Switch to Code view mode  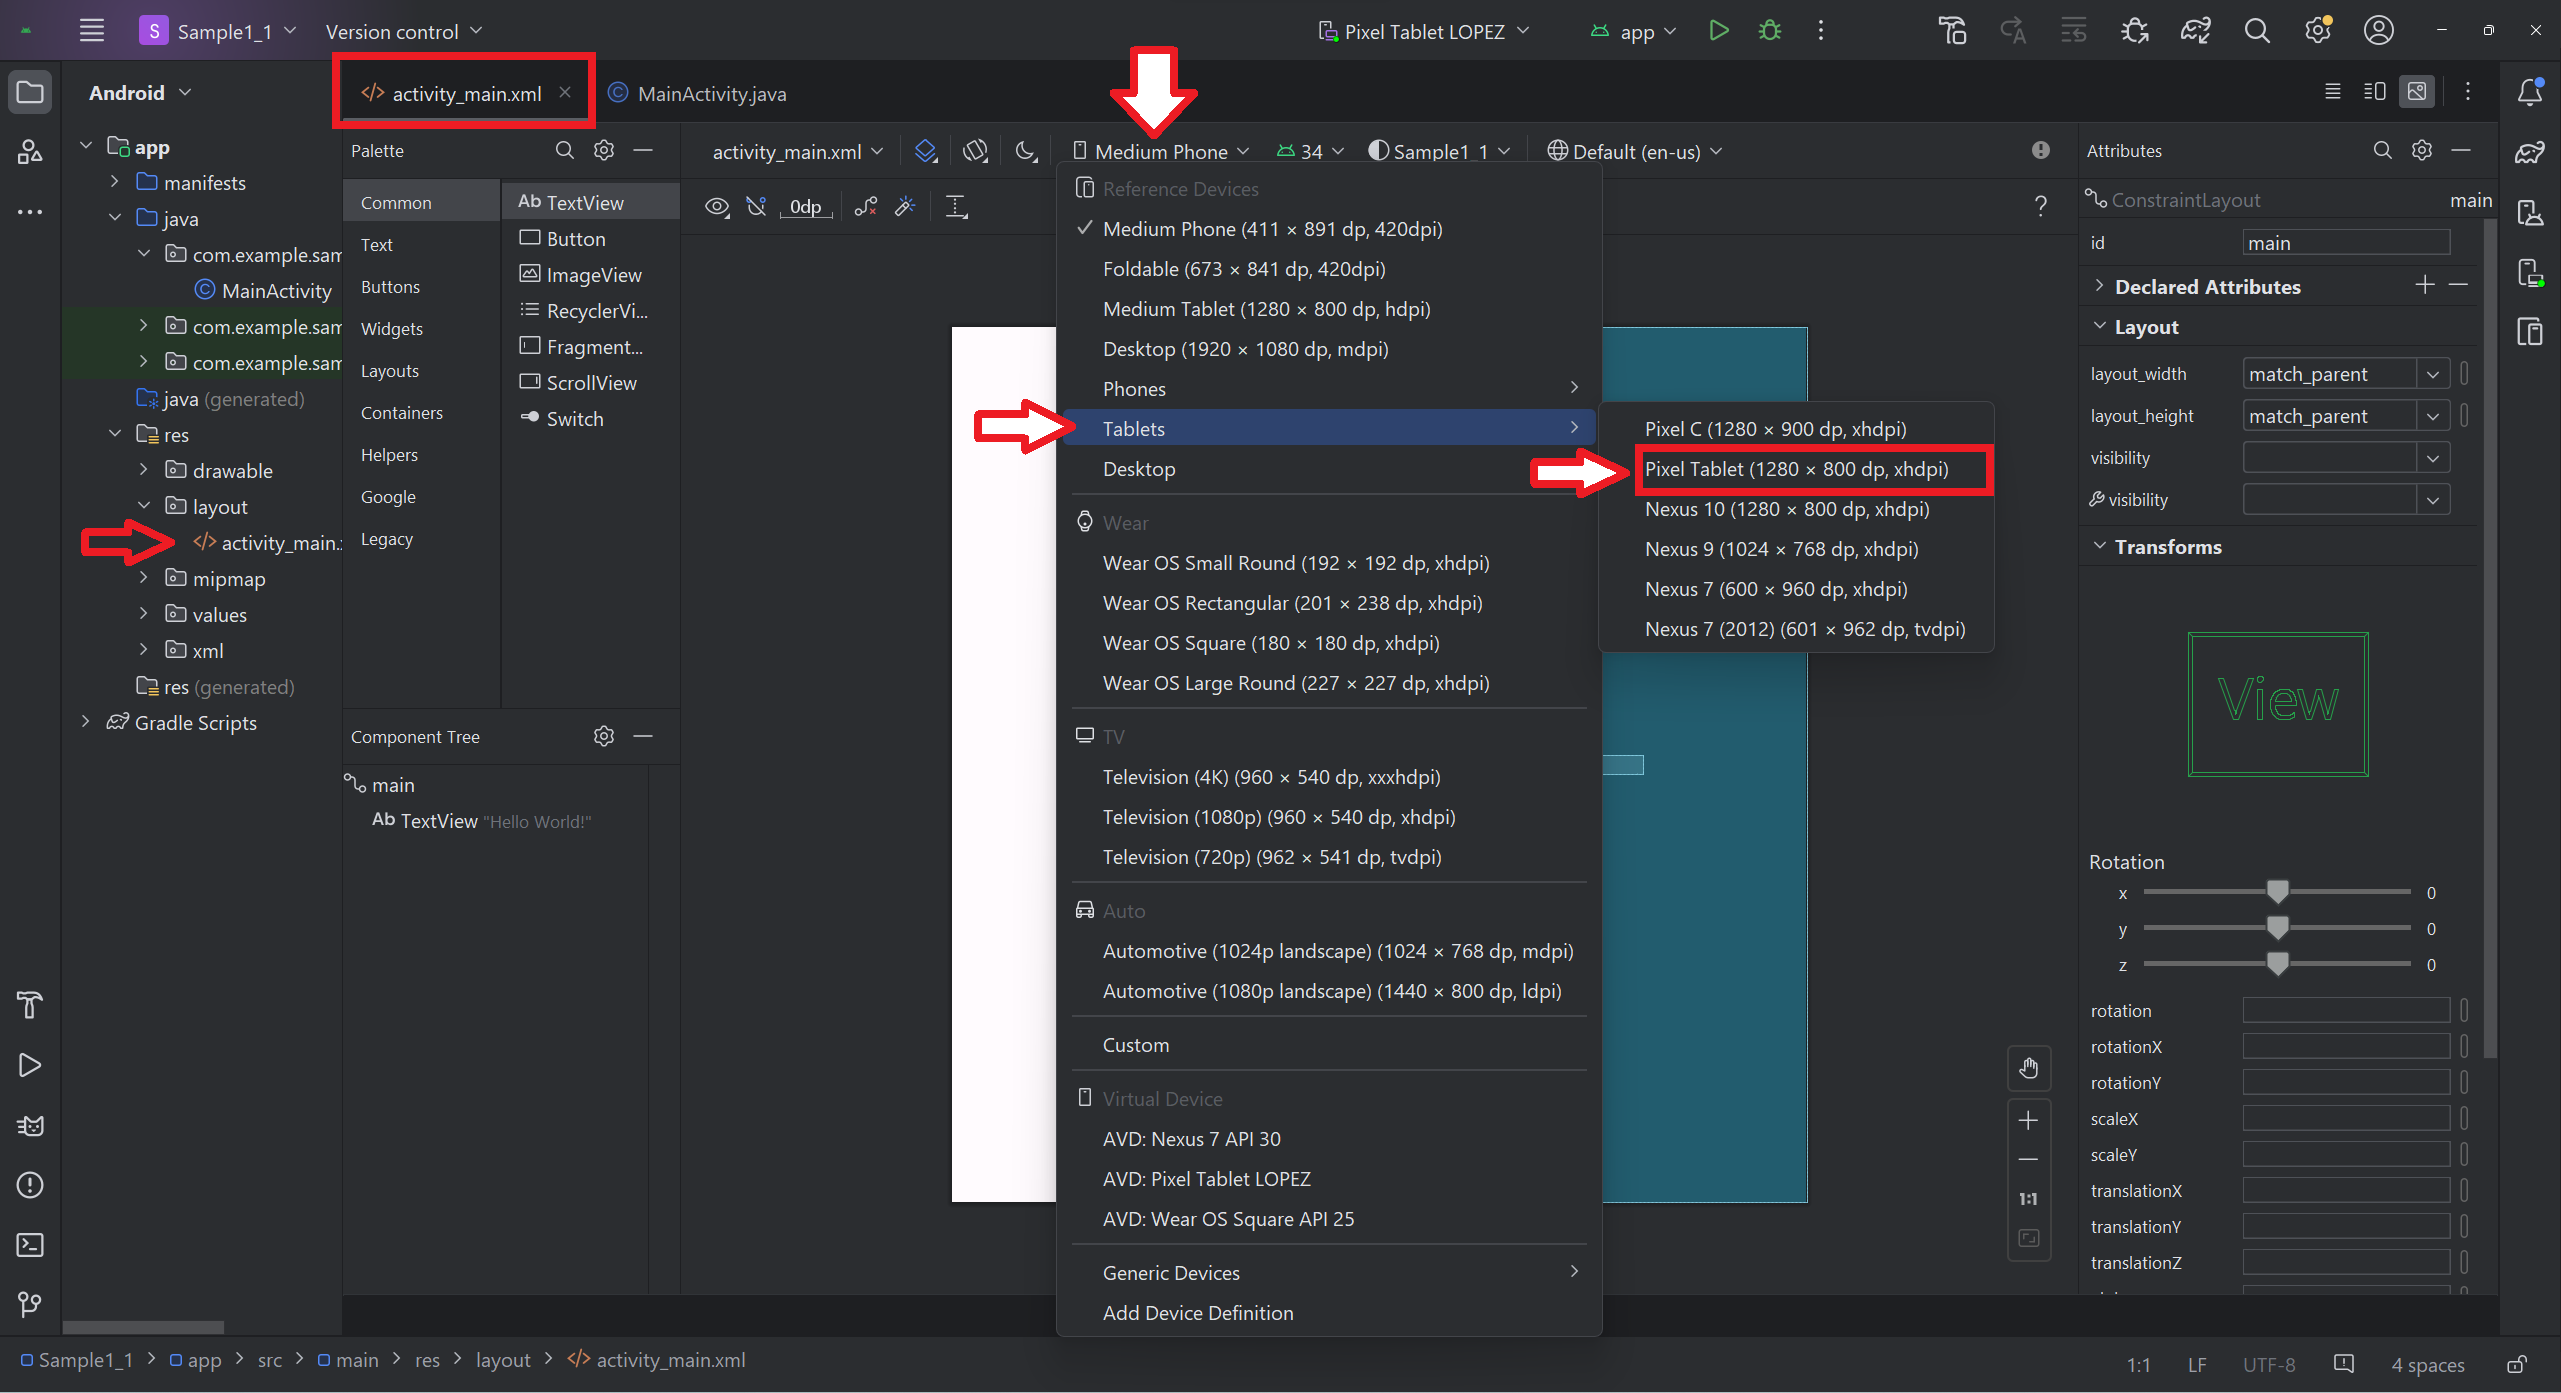[x=2332, y=92]
